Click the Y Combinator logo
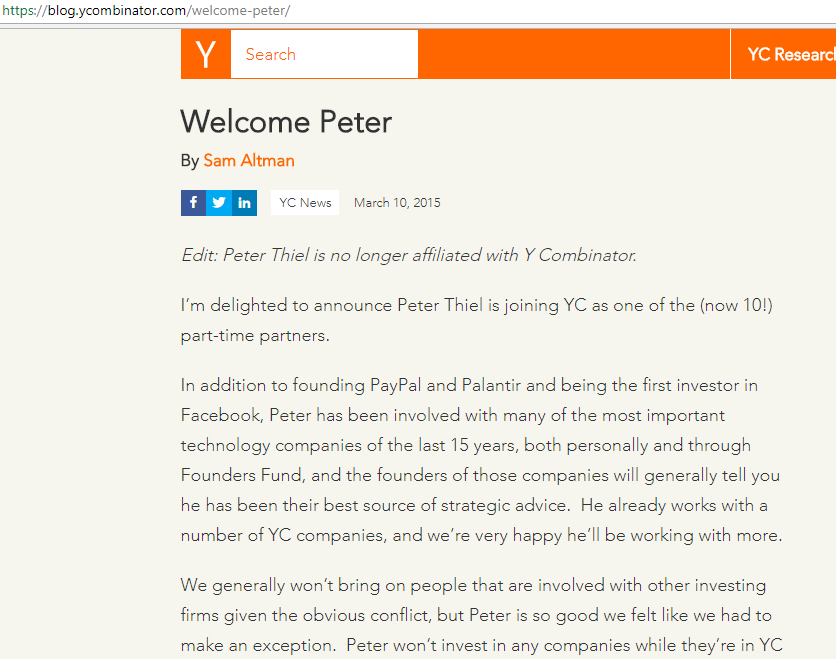Screen dimensions: 836x659 [x=206, y=54]
